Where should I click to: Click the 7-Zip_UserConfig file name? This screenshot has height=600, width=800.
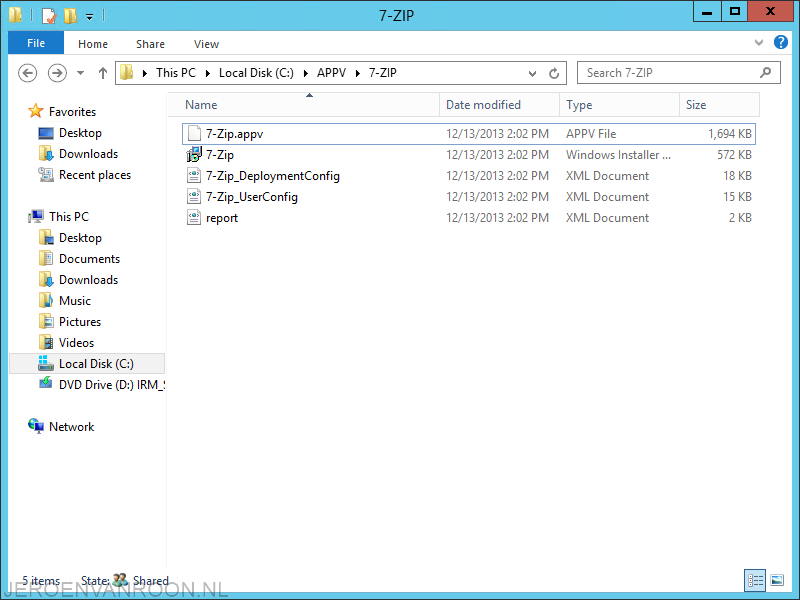[252, 197]
